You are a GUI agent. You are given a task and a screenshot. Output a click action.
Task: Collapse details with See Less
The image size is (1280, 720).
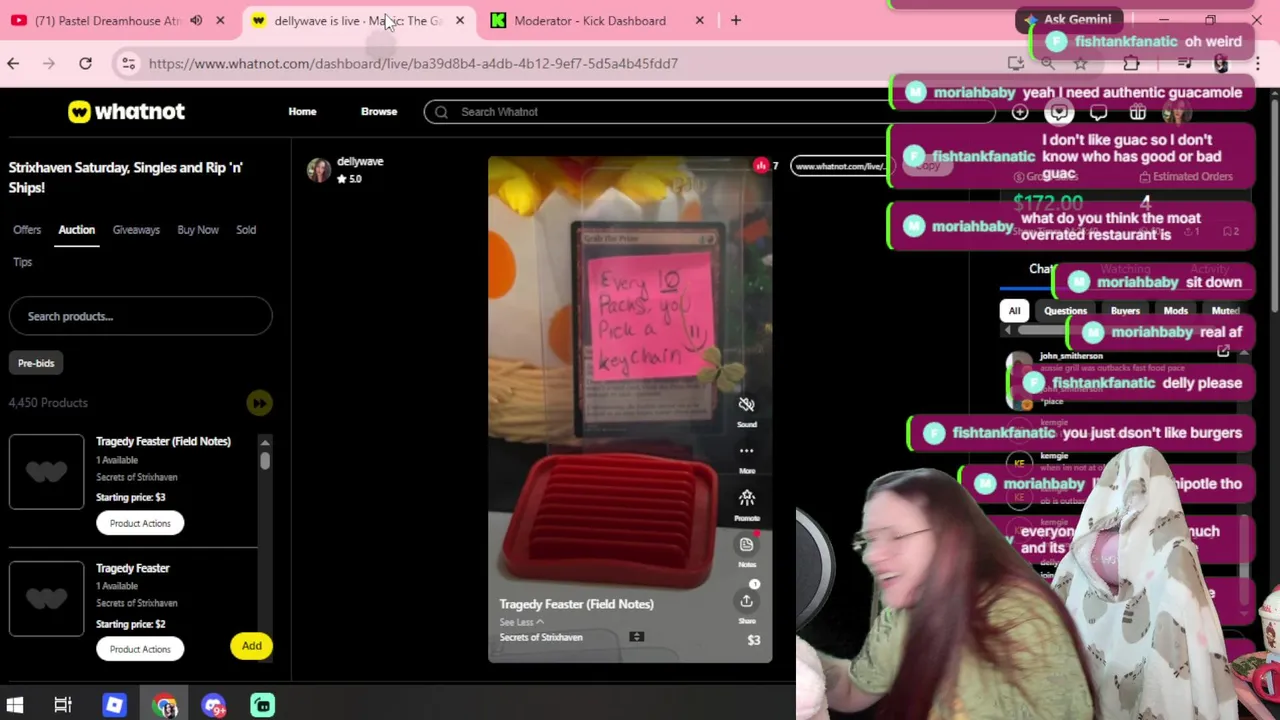coord(521,622)
